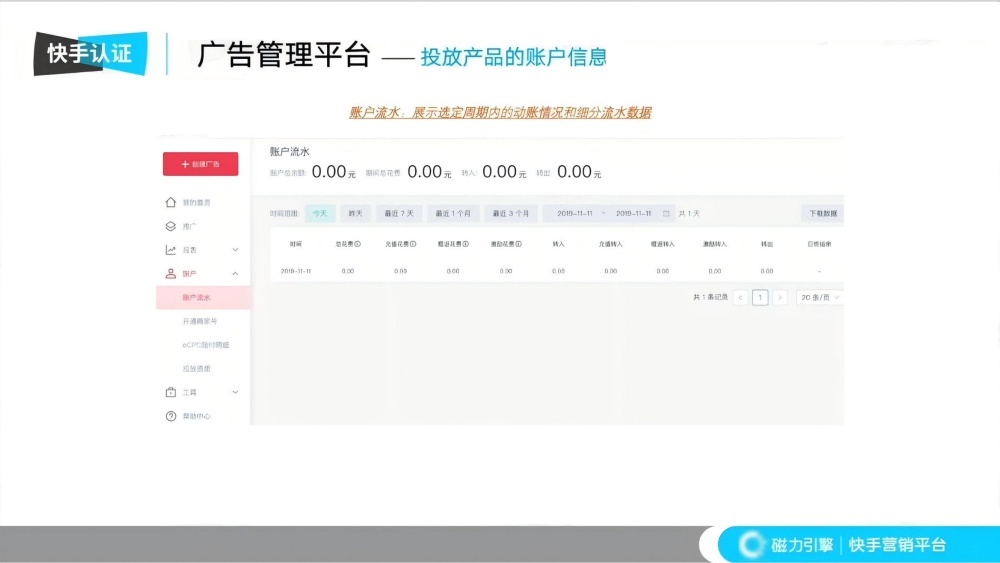Click the person icon next to 账户
Image resolution: width=1000 pixels, height=563 pixels.
click(x=170, y=274)
